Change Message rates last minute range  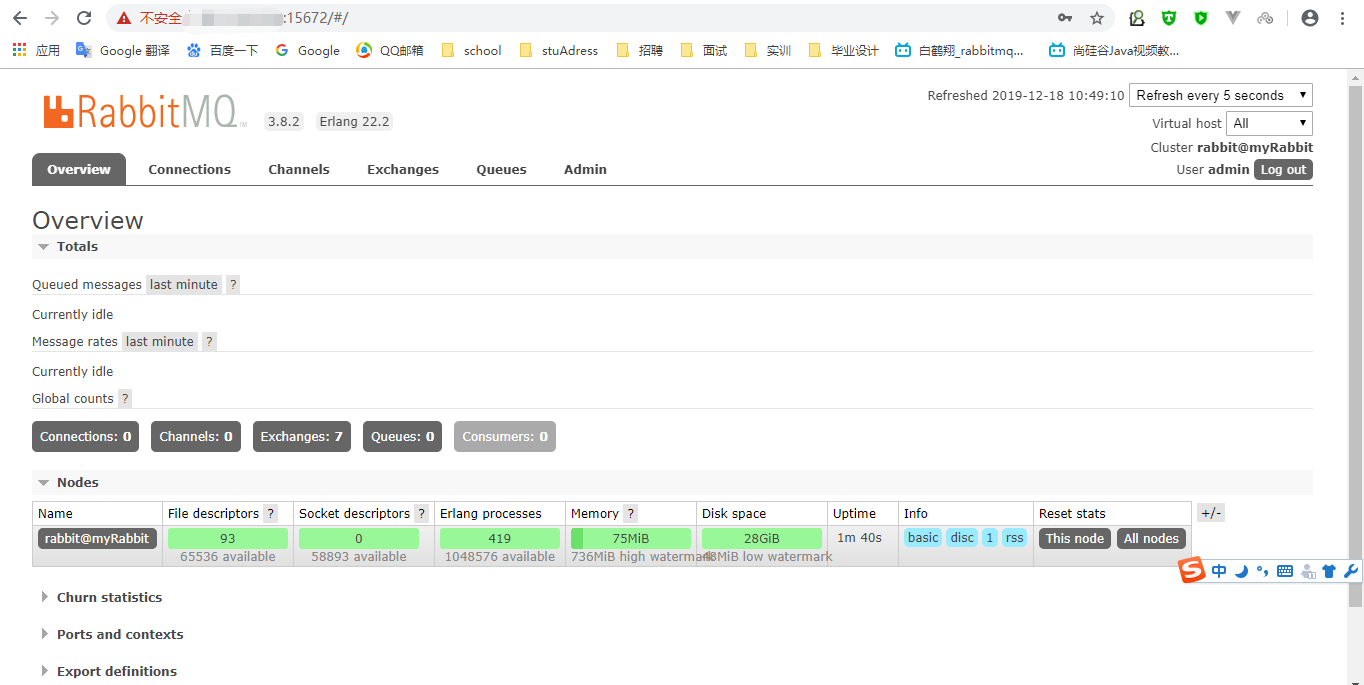click(160, 341)
